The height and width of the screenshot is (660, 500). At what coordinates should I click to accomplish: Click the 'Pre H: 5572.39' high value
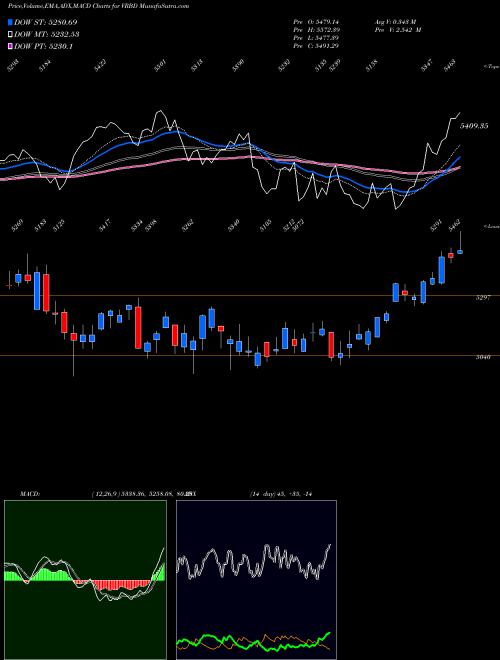click(316, 30)
